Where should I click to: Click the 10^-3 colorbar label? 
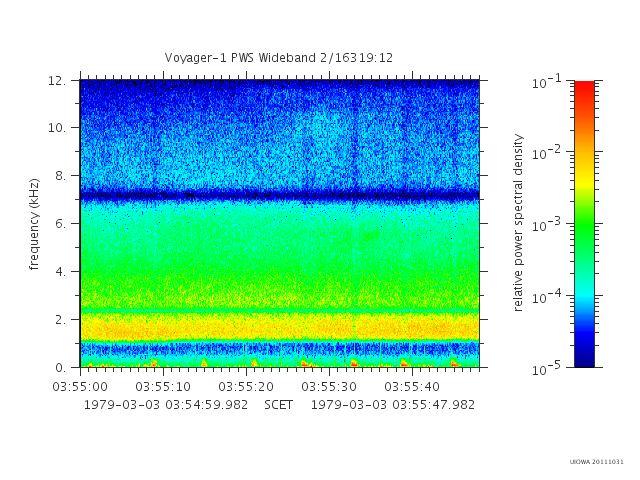547,224
